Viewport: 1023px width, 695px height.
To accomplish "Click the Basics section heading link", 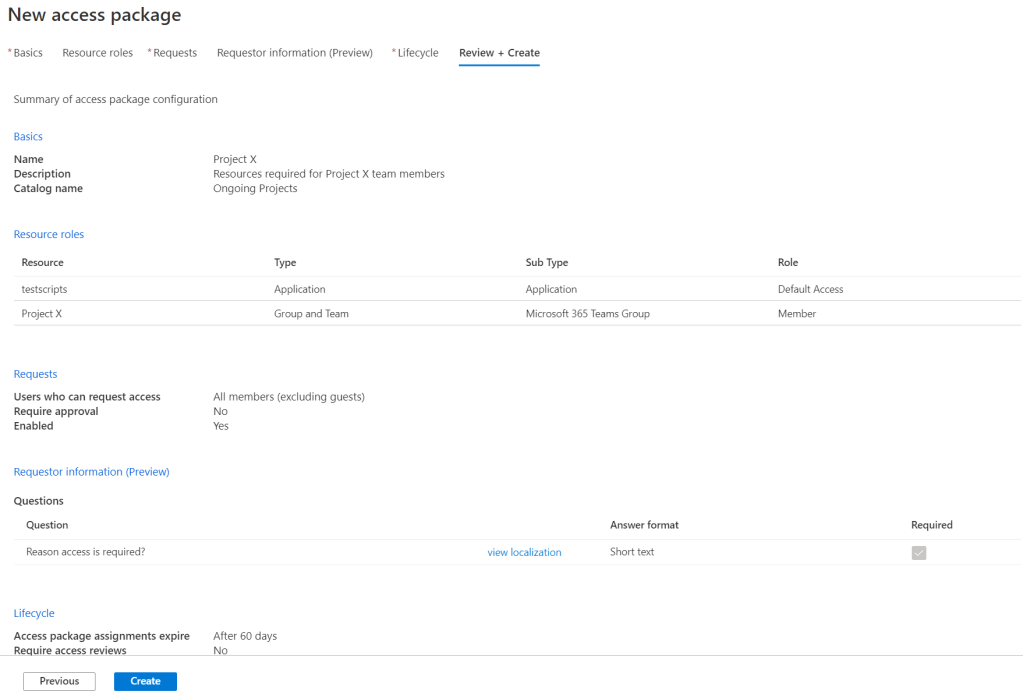I will (x=28, y=136).
